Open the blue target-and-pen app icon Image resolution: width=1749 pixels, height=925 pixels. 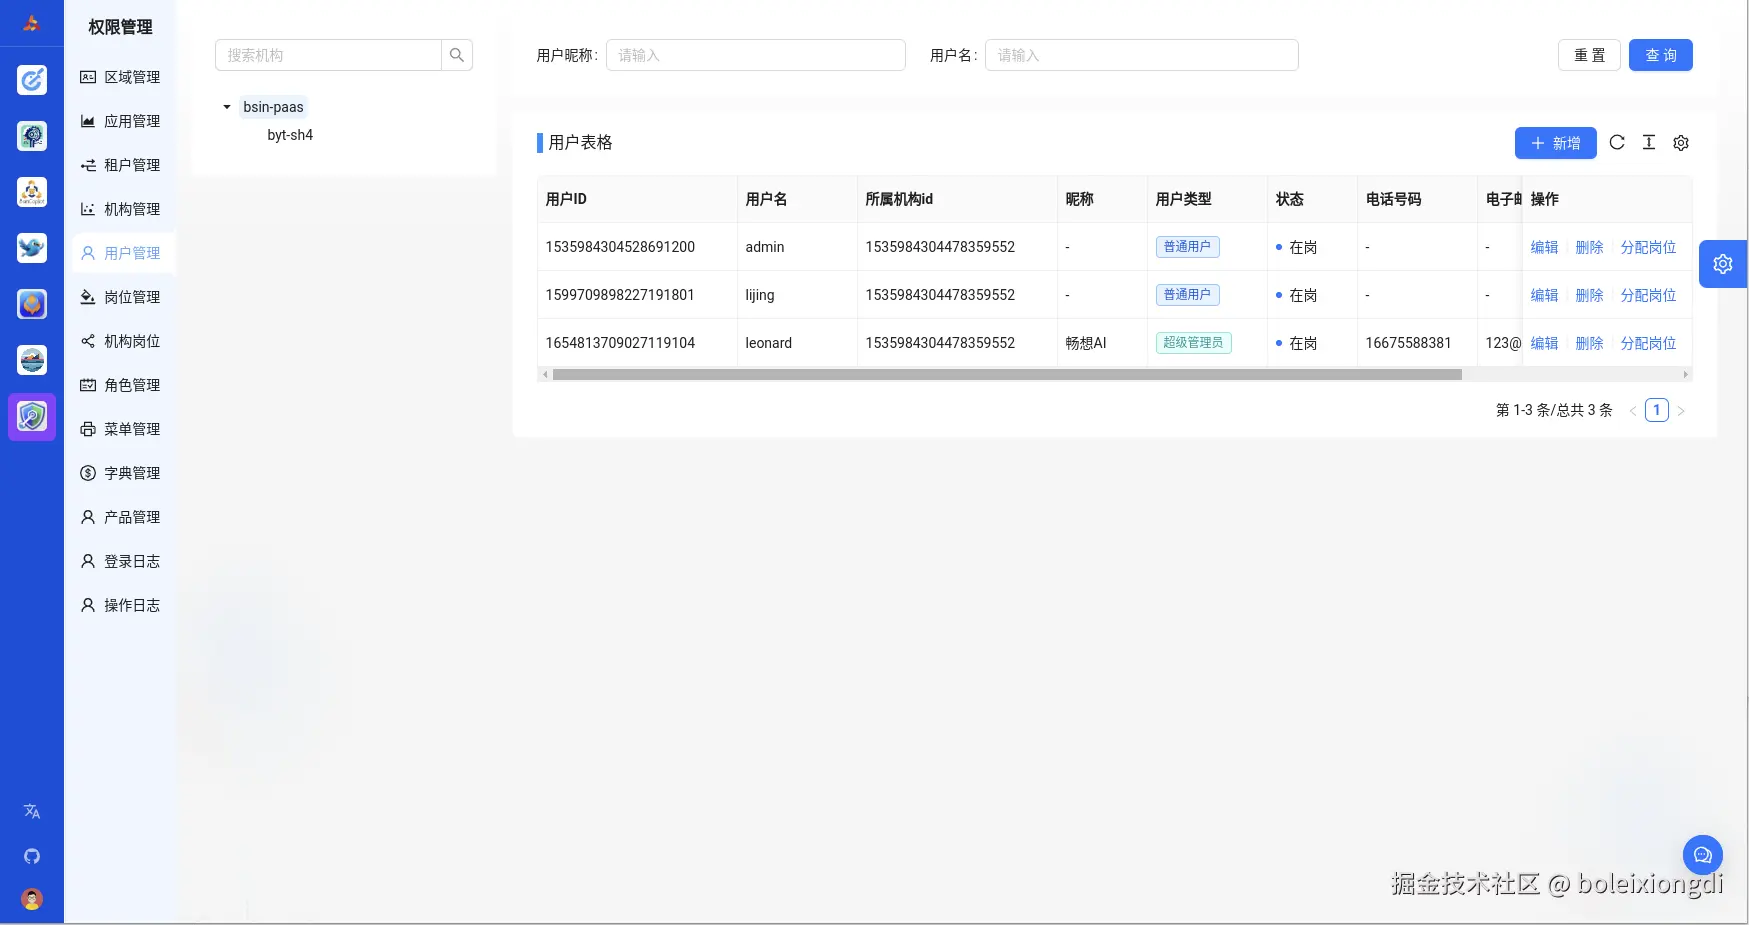32,80
